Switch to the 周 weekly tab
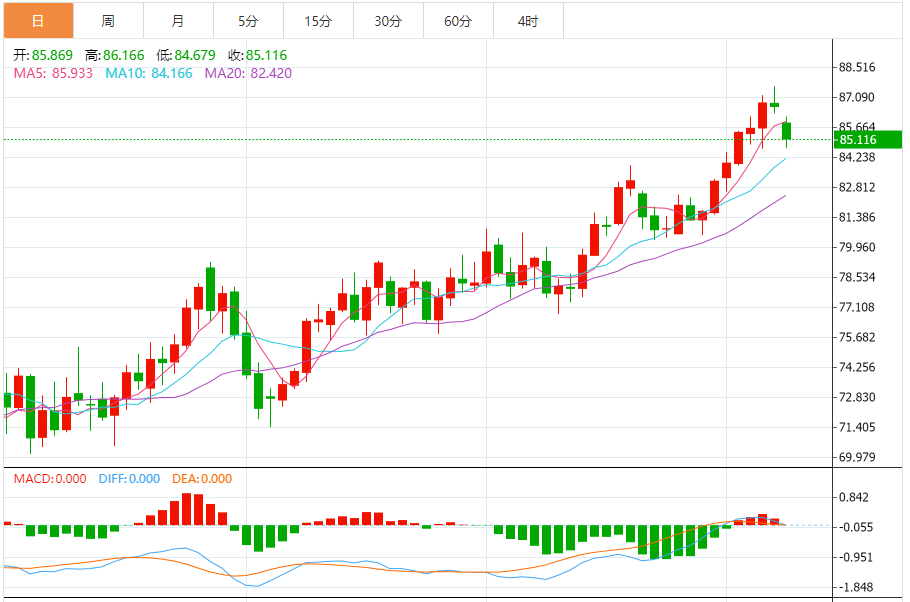This screenshot has height=602, width=910. 109,21
